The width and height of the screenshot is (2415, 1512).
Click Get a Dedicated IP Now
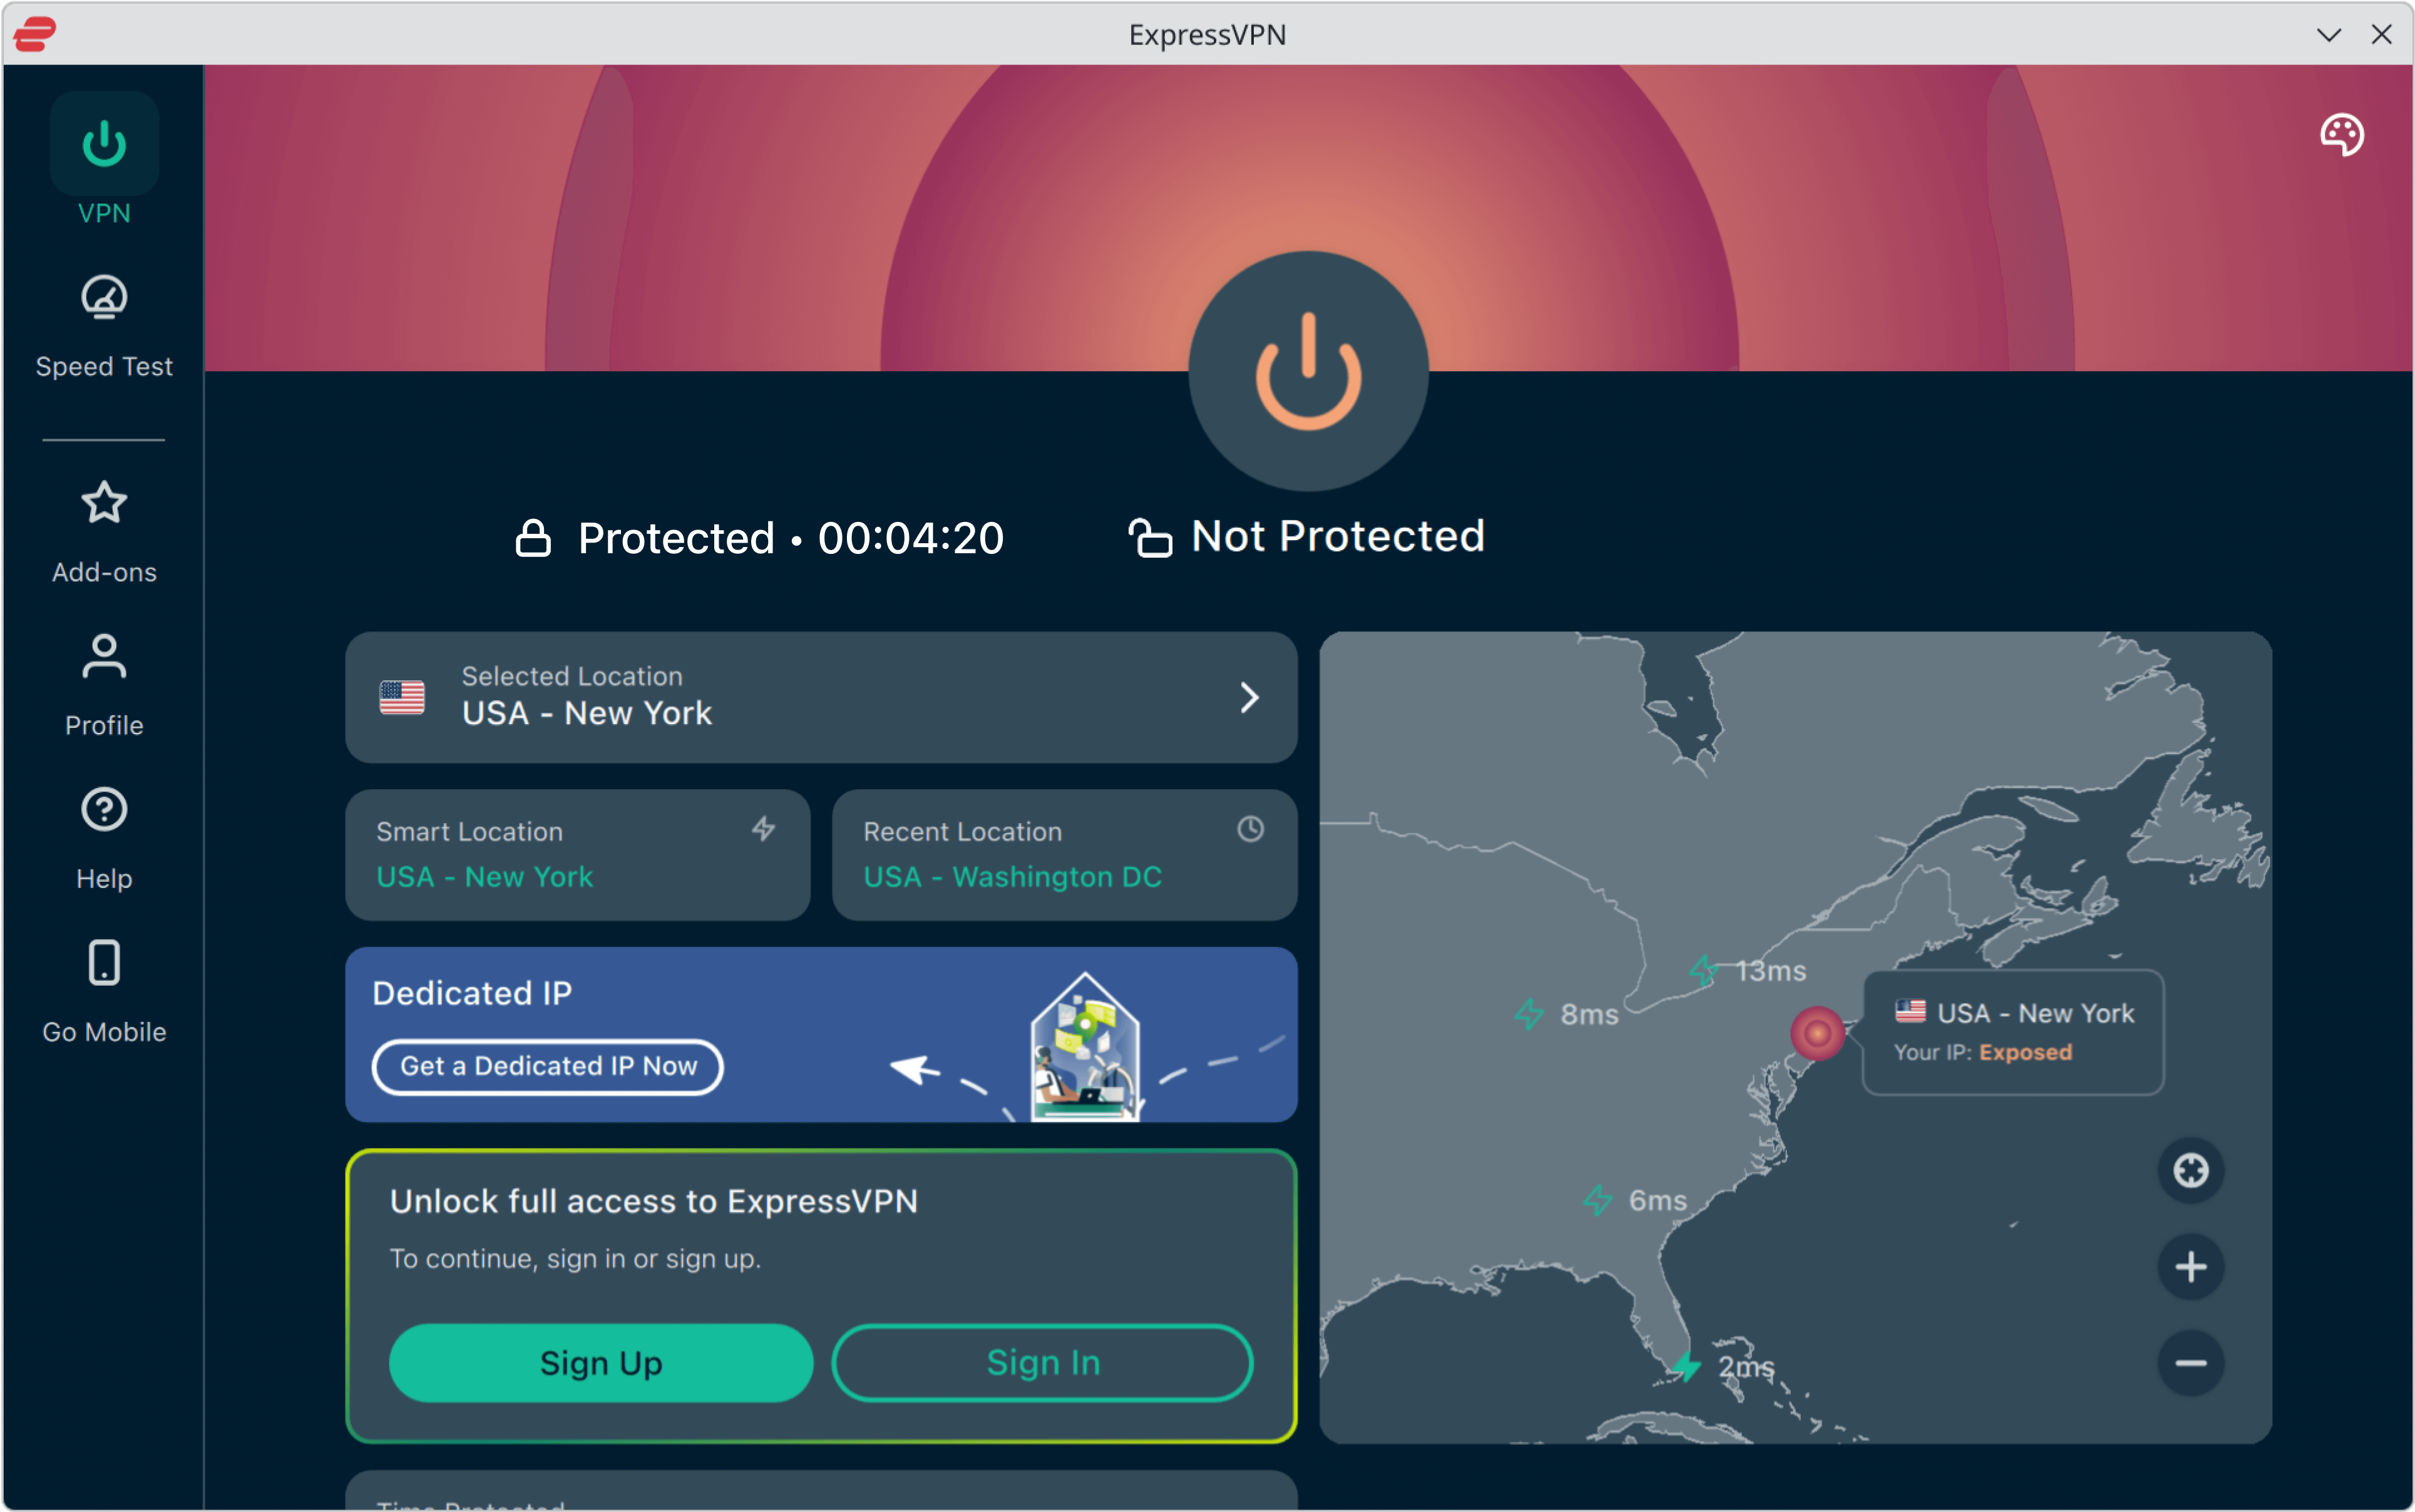pos(548,1067)
